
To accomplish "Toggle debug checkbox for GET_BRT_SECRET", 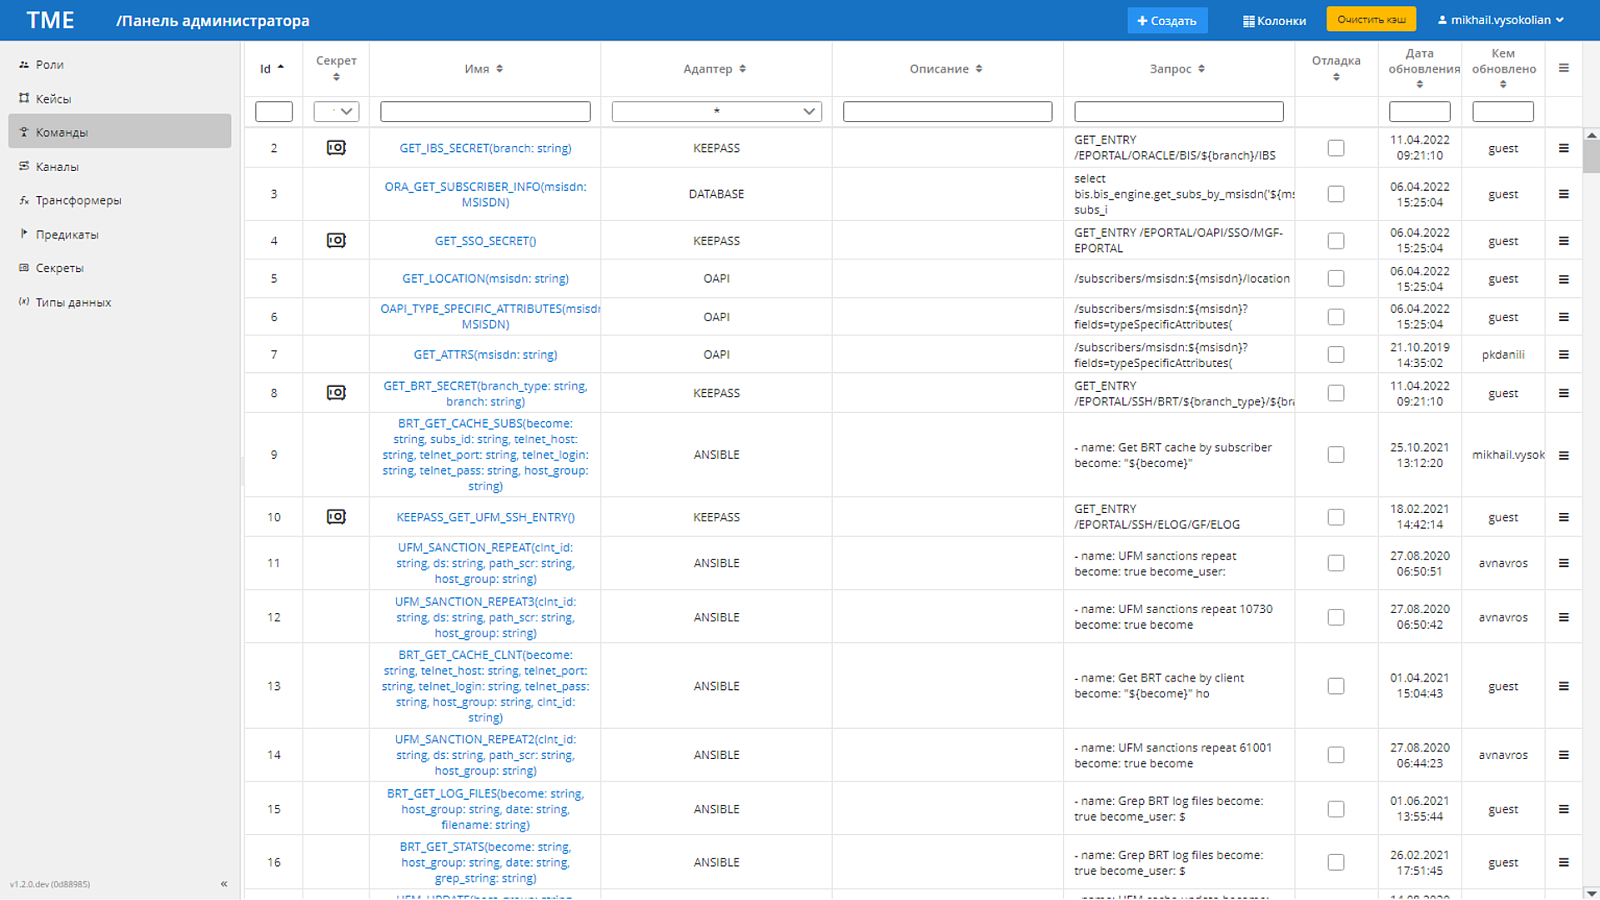I will 1336,393.
